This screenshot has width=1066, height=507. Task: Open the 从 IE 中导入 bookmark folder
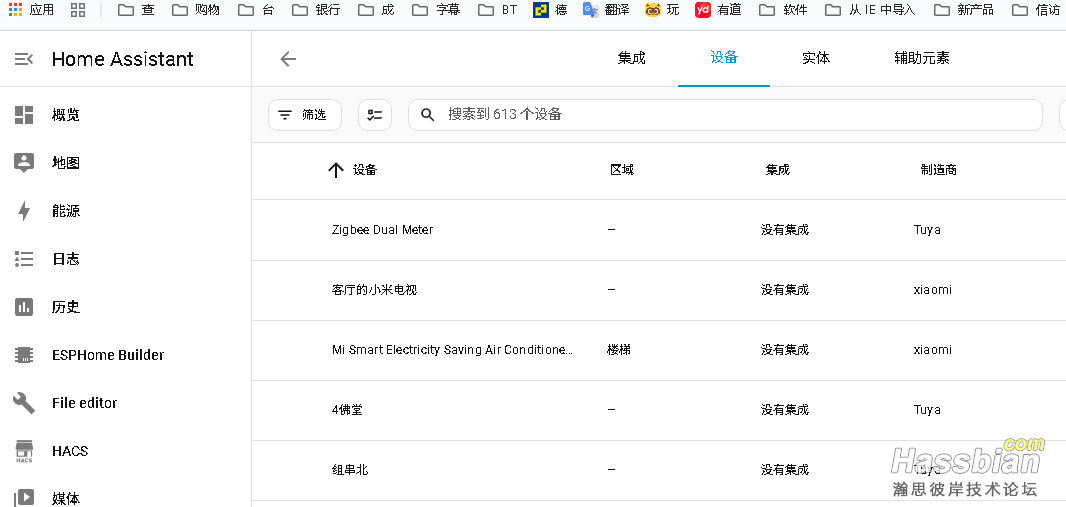point(870,10)
